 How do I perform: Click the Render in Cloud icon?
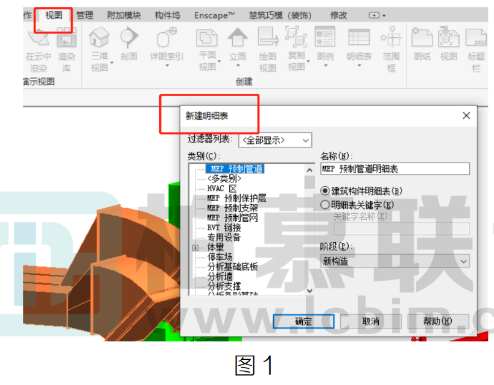point(38,37)
